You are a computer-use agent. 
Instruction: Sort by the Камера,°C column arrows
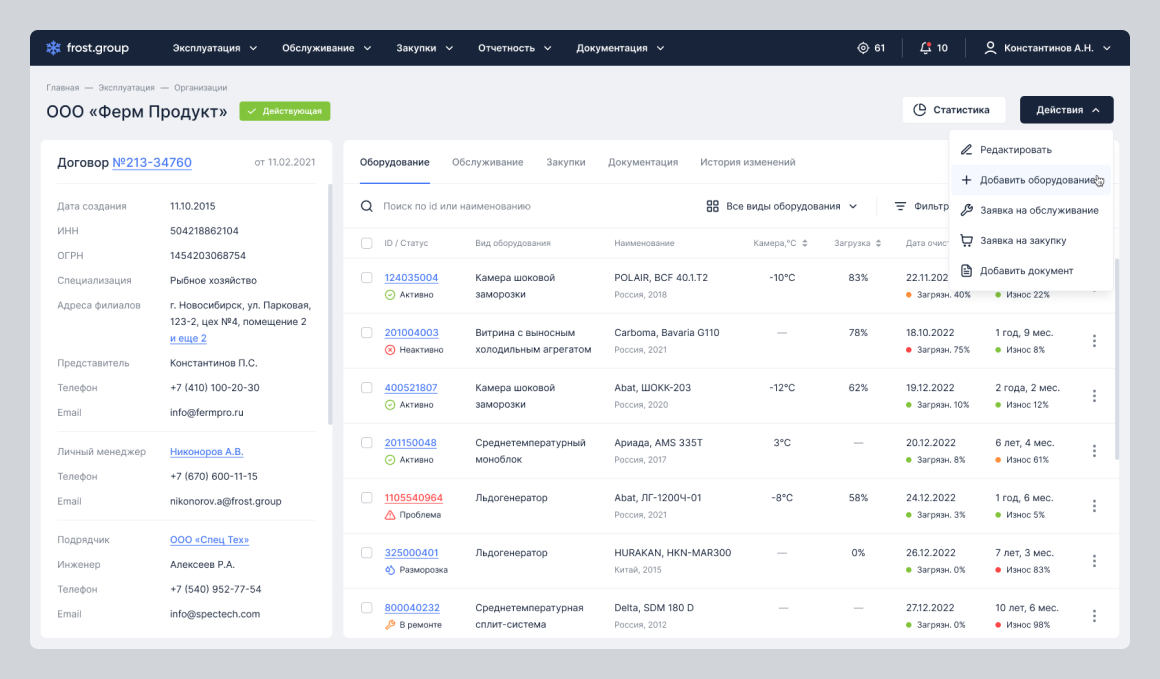805,243
